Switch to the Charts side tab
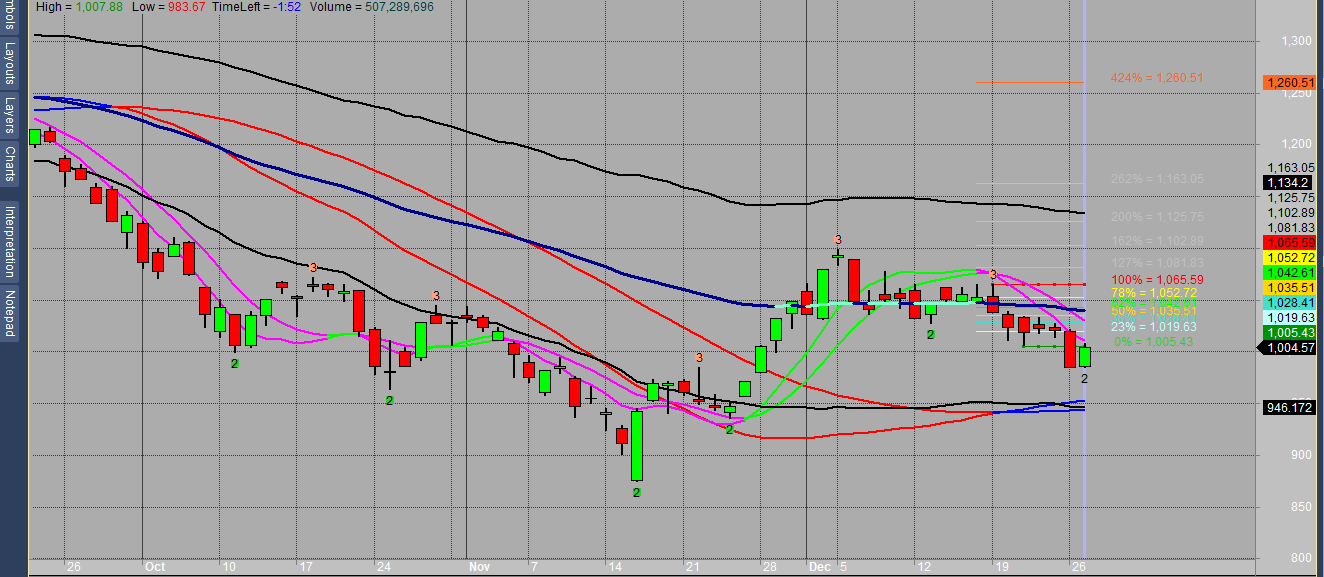Screen dimensions: 1324x577 tap(9, 163)
